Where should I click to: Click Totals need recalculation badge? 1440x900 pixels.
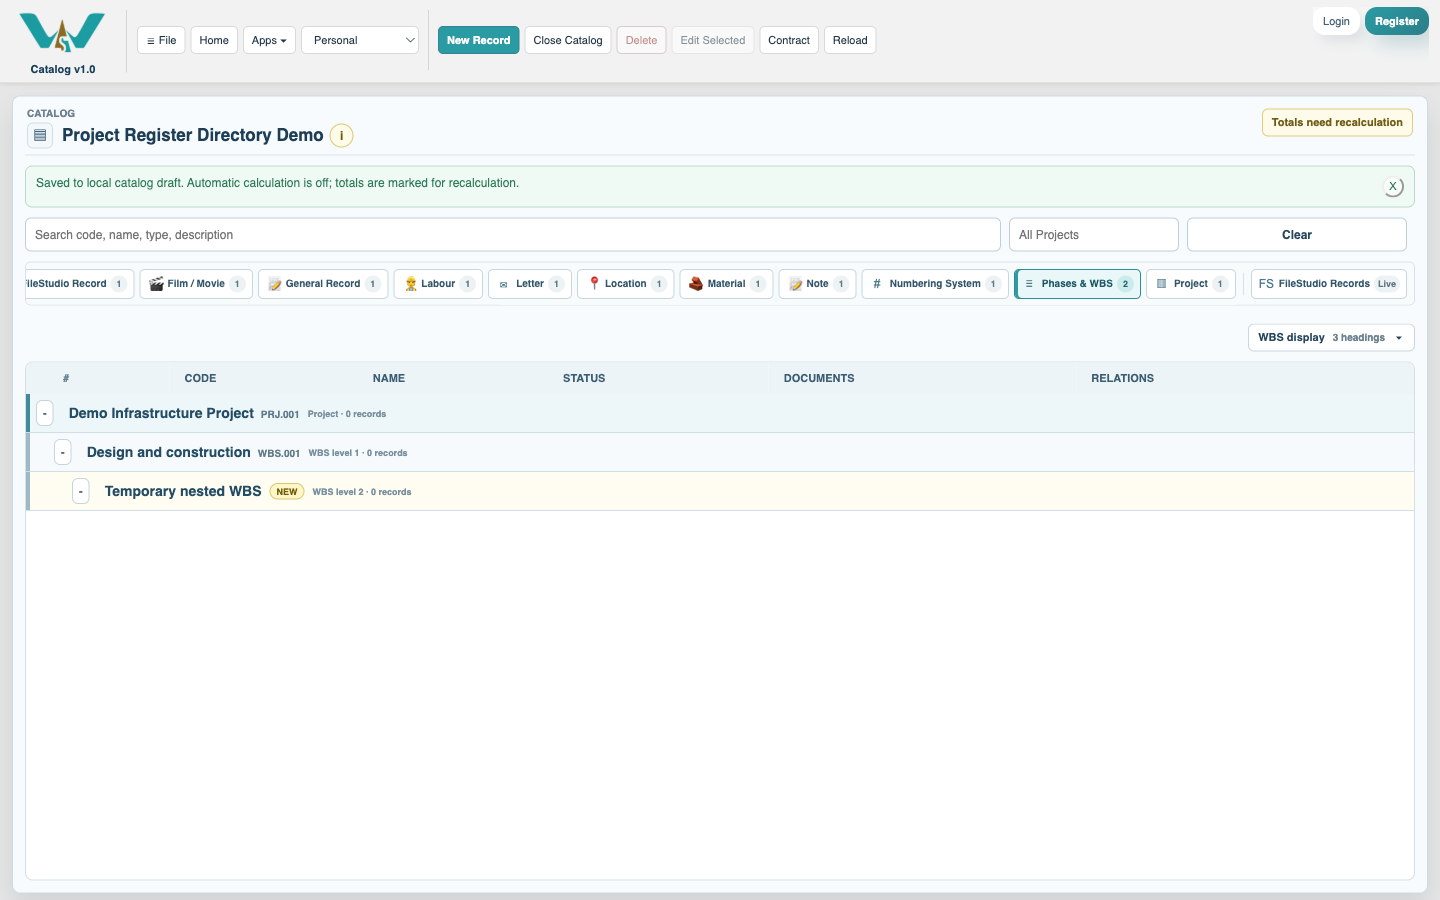(x=1337, y=122)
